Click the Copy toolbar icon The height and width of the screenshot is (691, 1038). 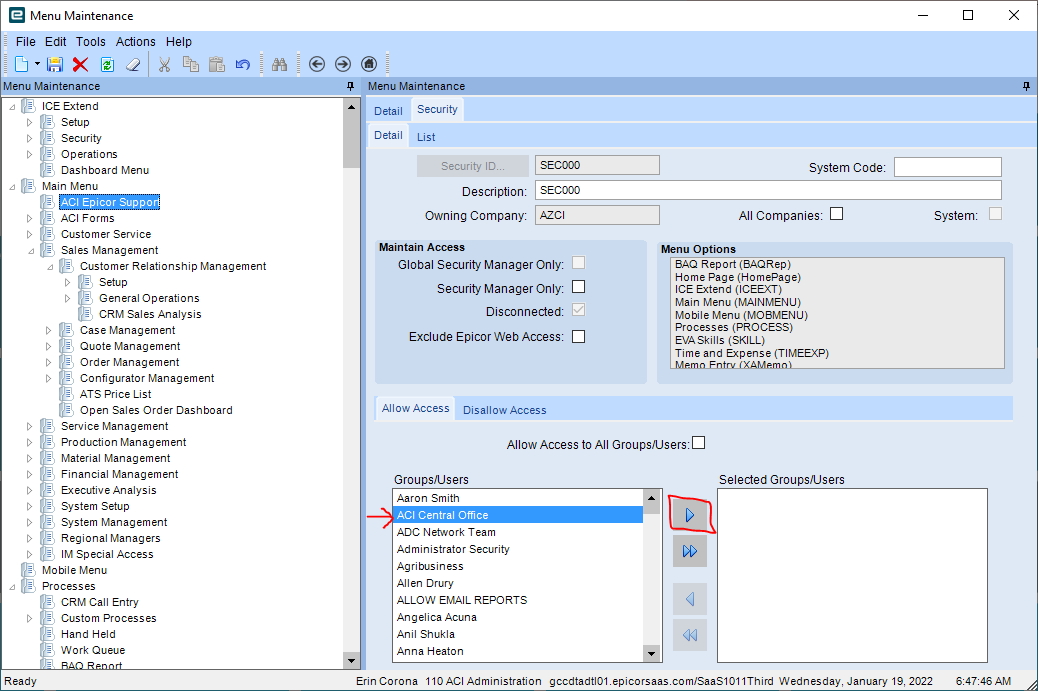pyautogui.click(x=191, y=64)
